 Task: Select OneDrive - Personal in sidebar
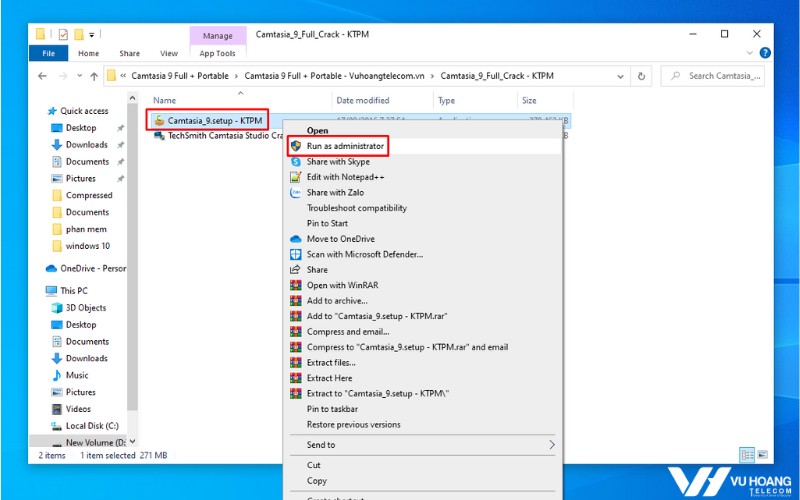93,268
